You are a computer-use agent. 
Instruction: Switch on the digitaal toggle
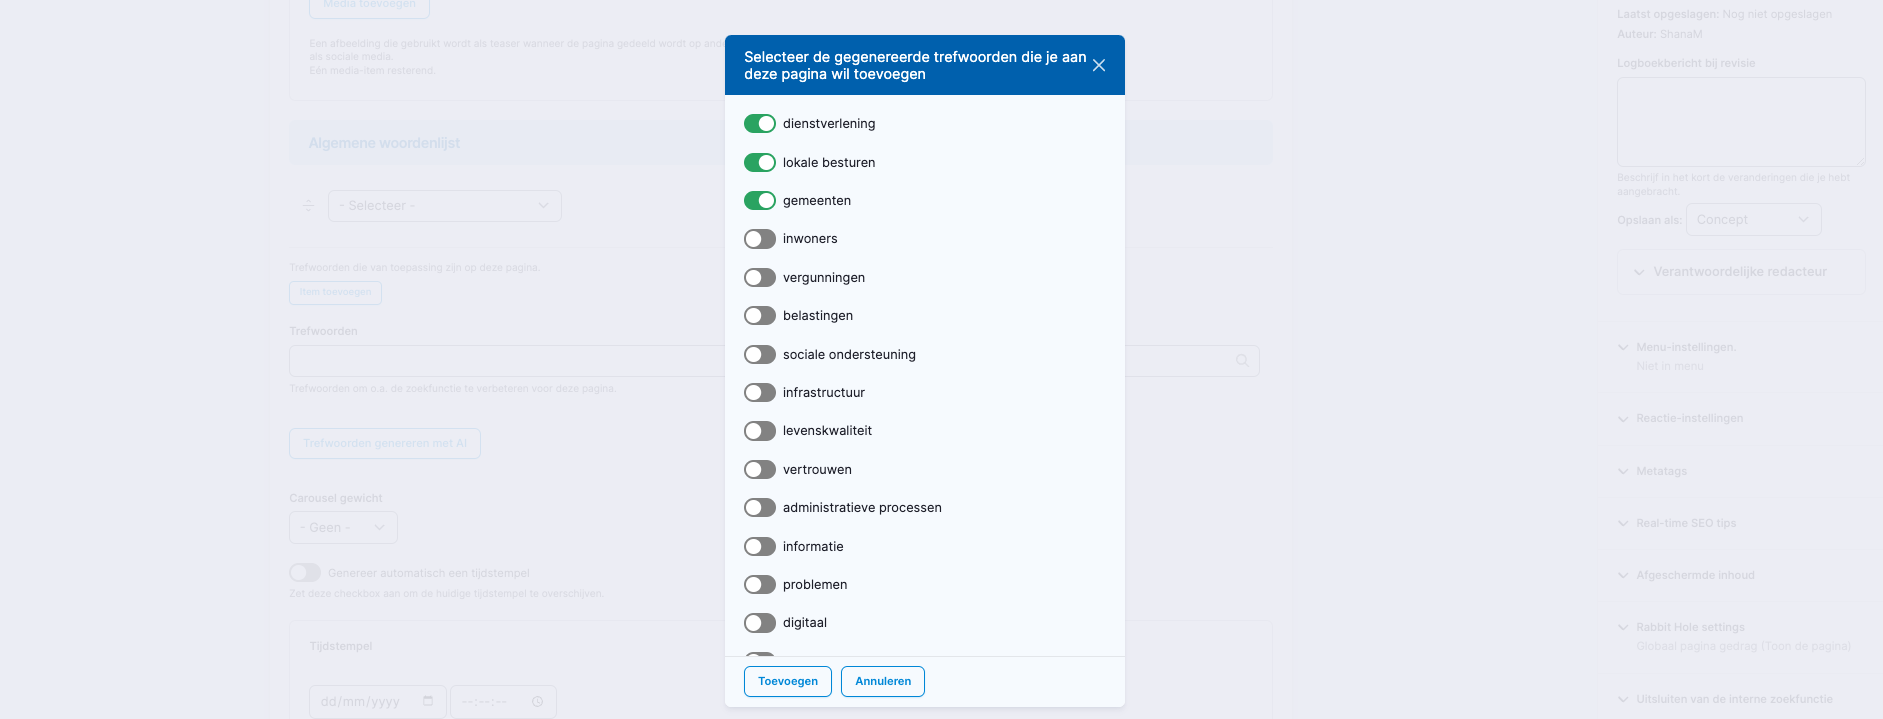click(760, 623)
